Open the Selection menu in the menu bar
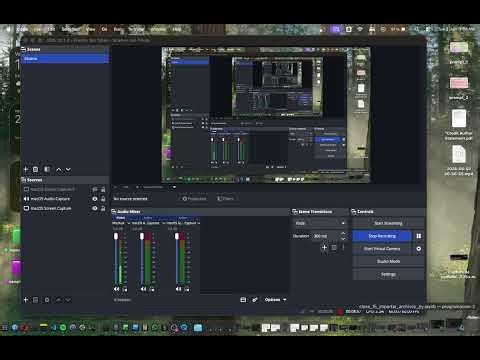480x360 pixels. pyautogui.click(x=71, y=29)
